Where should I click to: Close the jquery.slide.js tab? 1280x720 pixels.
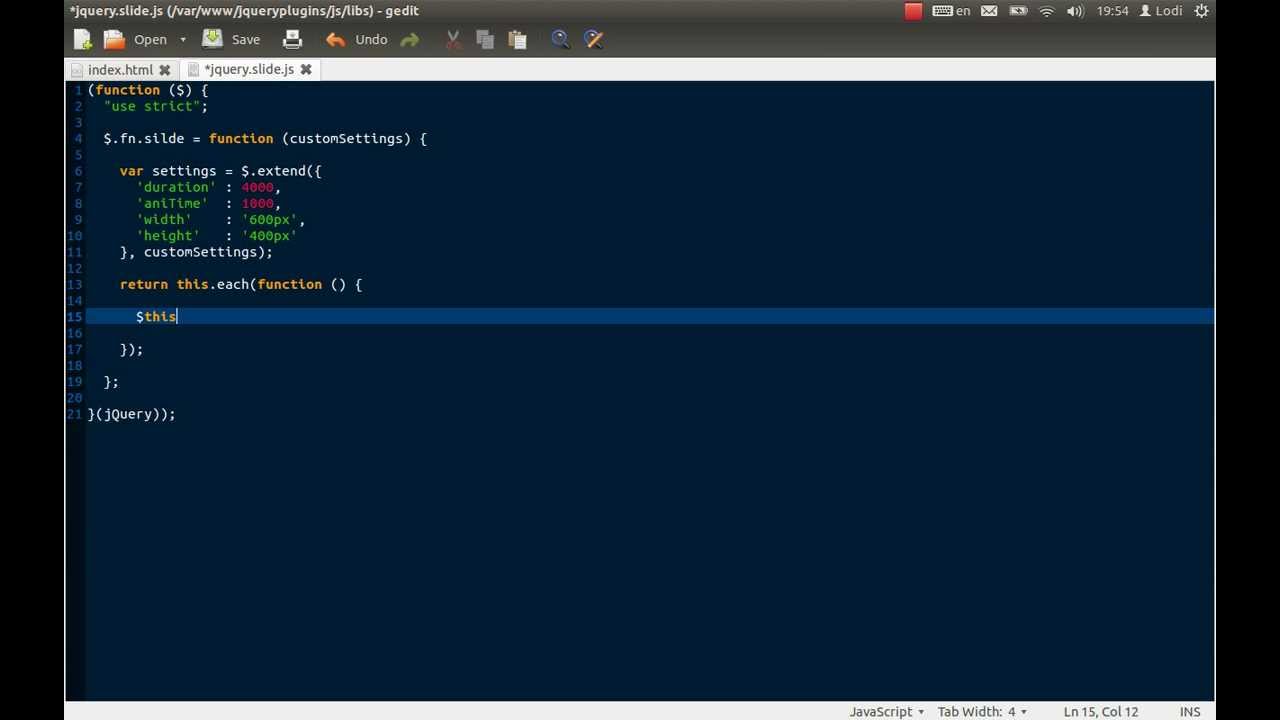[x=306, y=69]
